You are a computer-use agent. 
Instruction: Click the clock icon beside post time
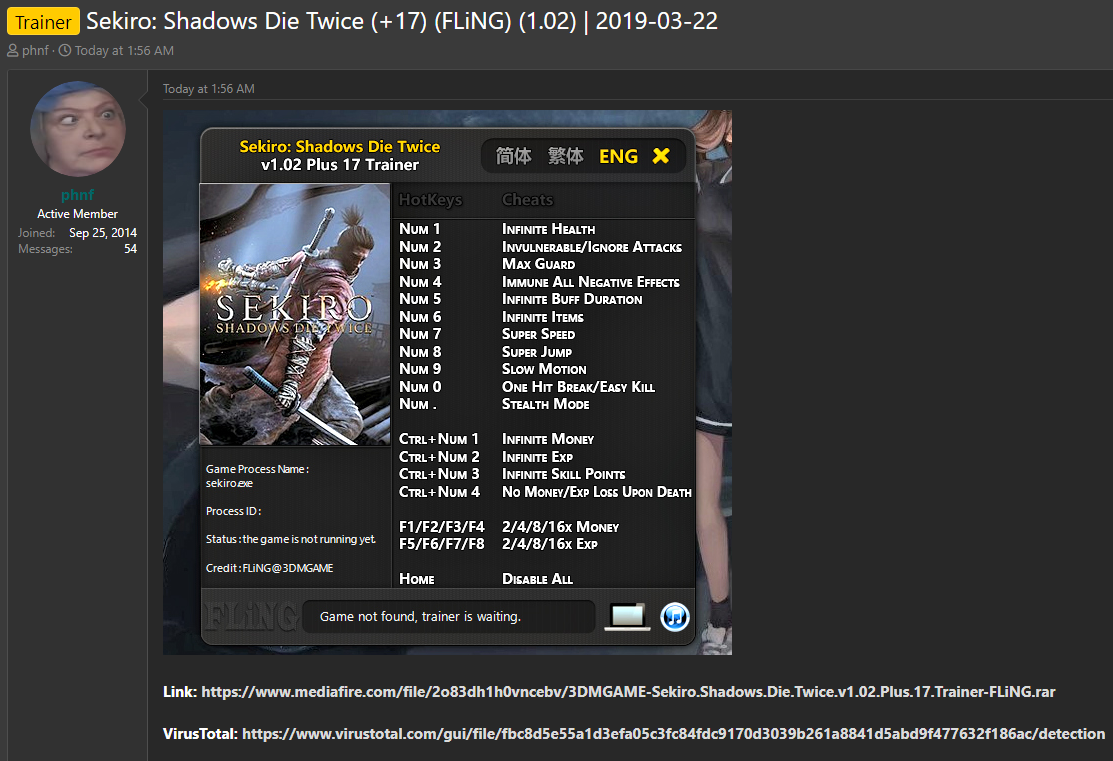click(x=65, y=50)
